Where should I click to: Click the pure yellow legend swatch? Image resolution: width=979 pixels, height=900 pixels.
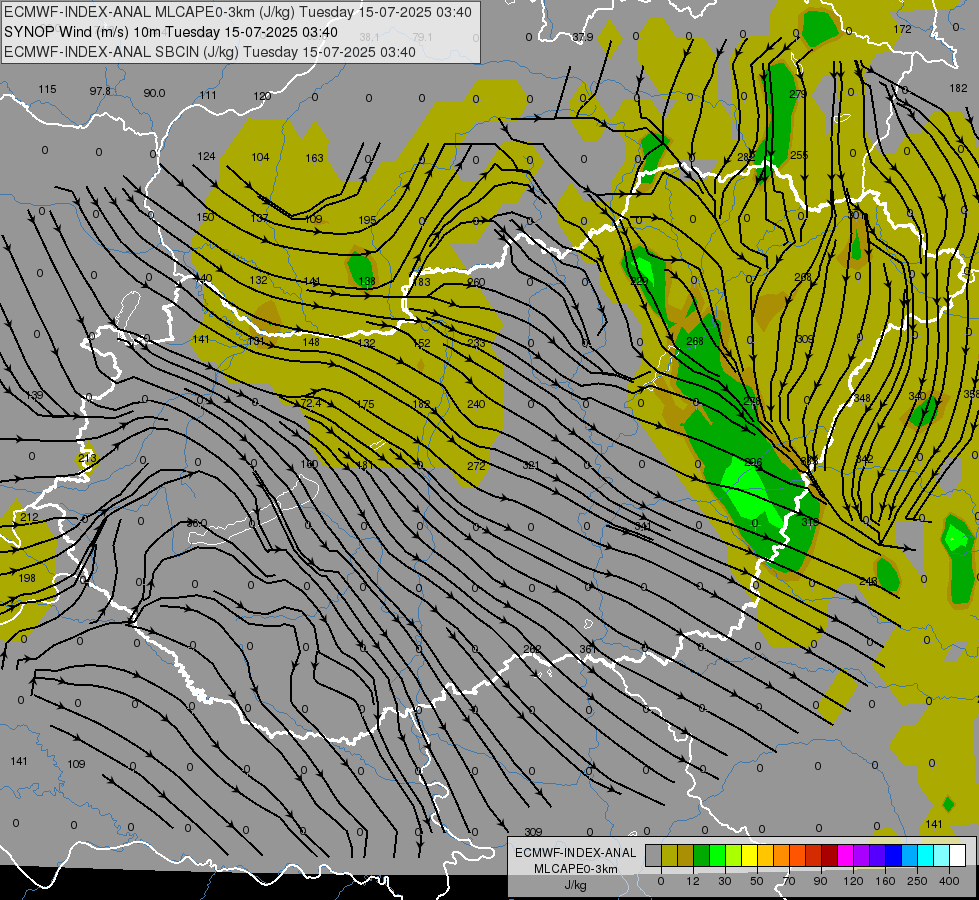click(750, 855)
